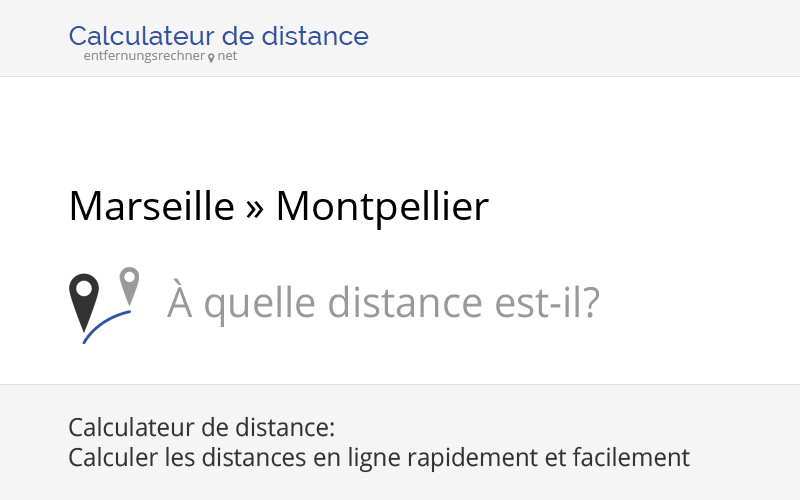Click the blue curved route line icon
800x500 pixels.
click(107, 327)
